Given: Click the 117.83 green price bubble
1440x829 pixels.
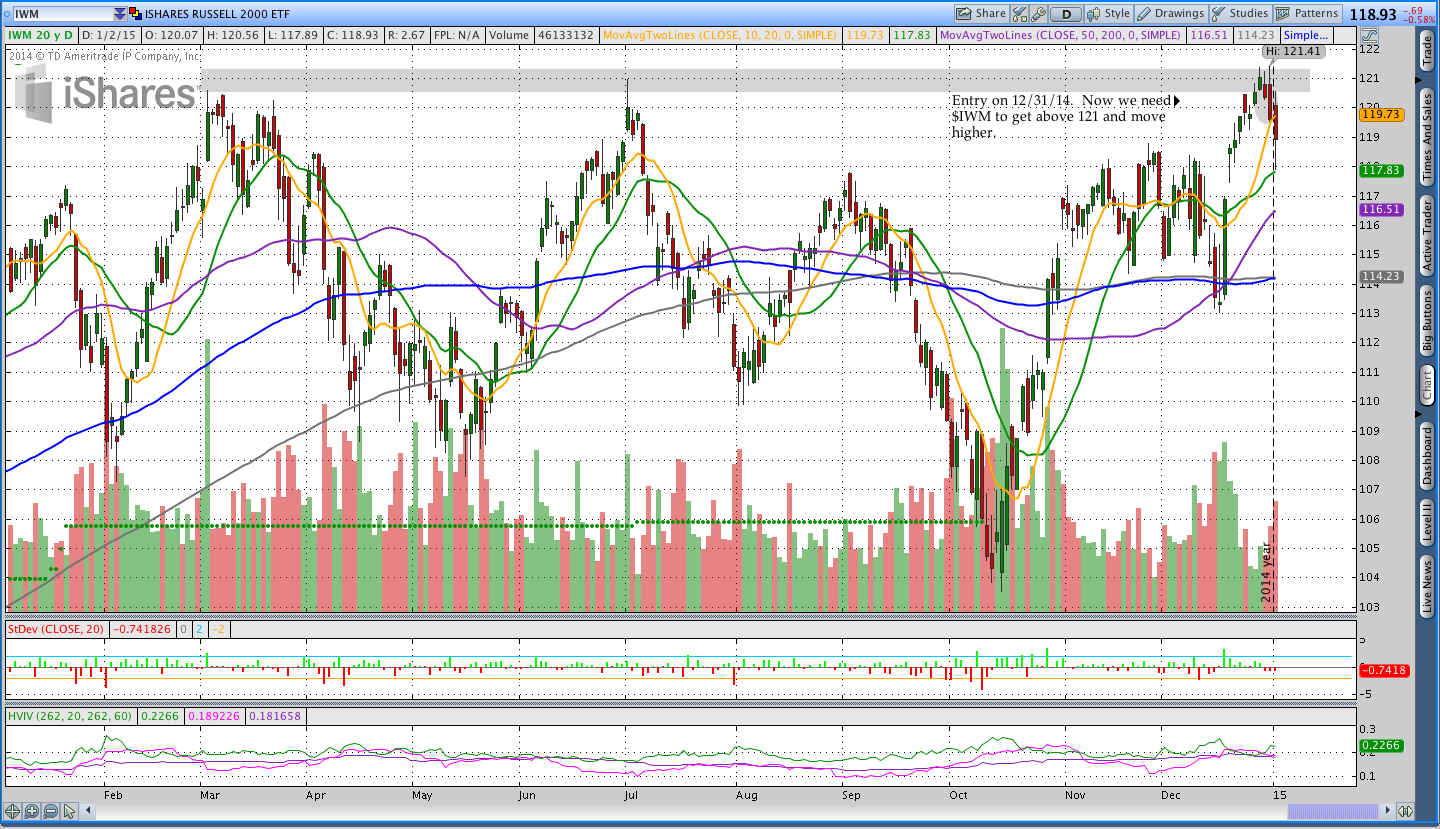Looking at the screenshot, I should (x=1379, y=171).
